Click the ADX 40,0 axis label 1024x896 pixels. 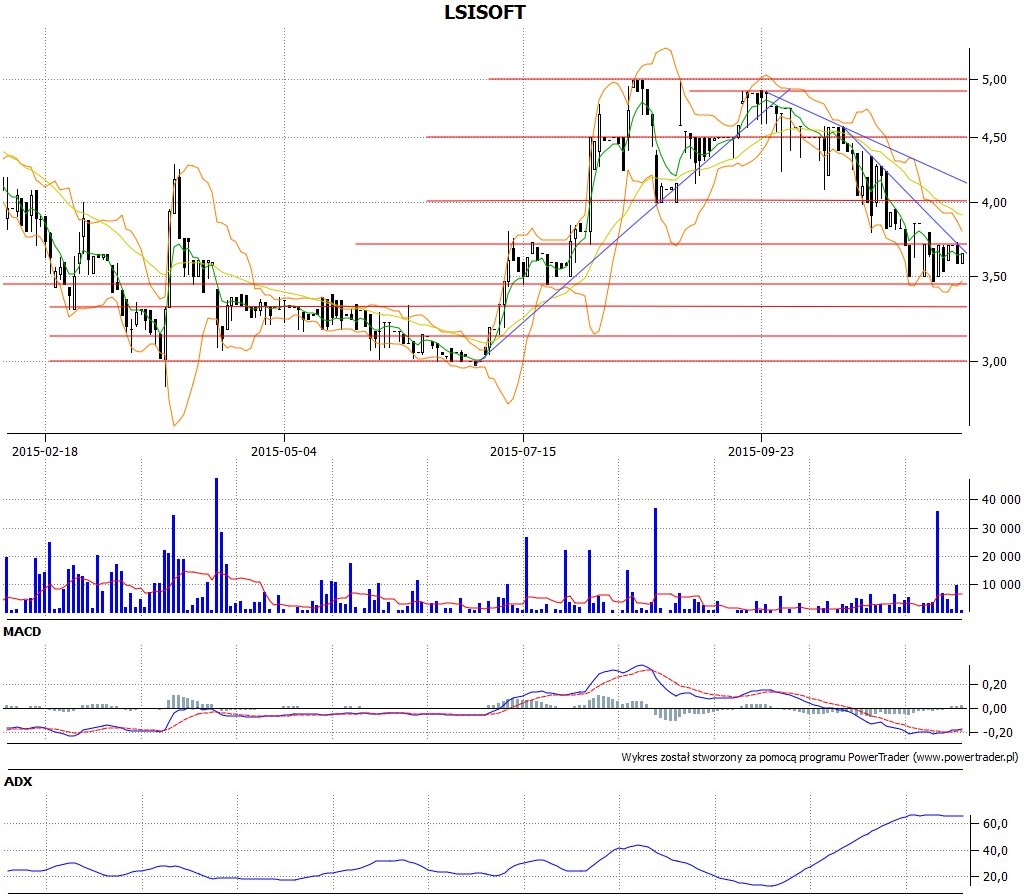[995, 851]
